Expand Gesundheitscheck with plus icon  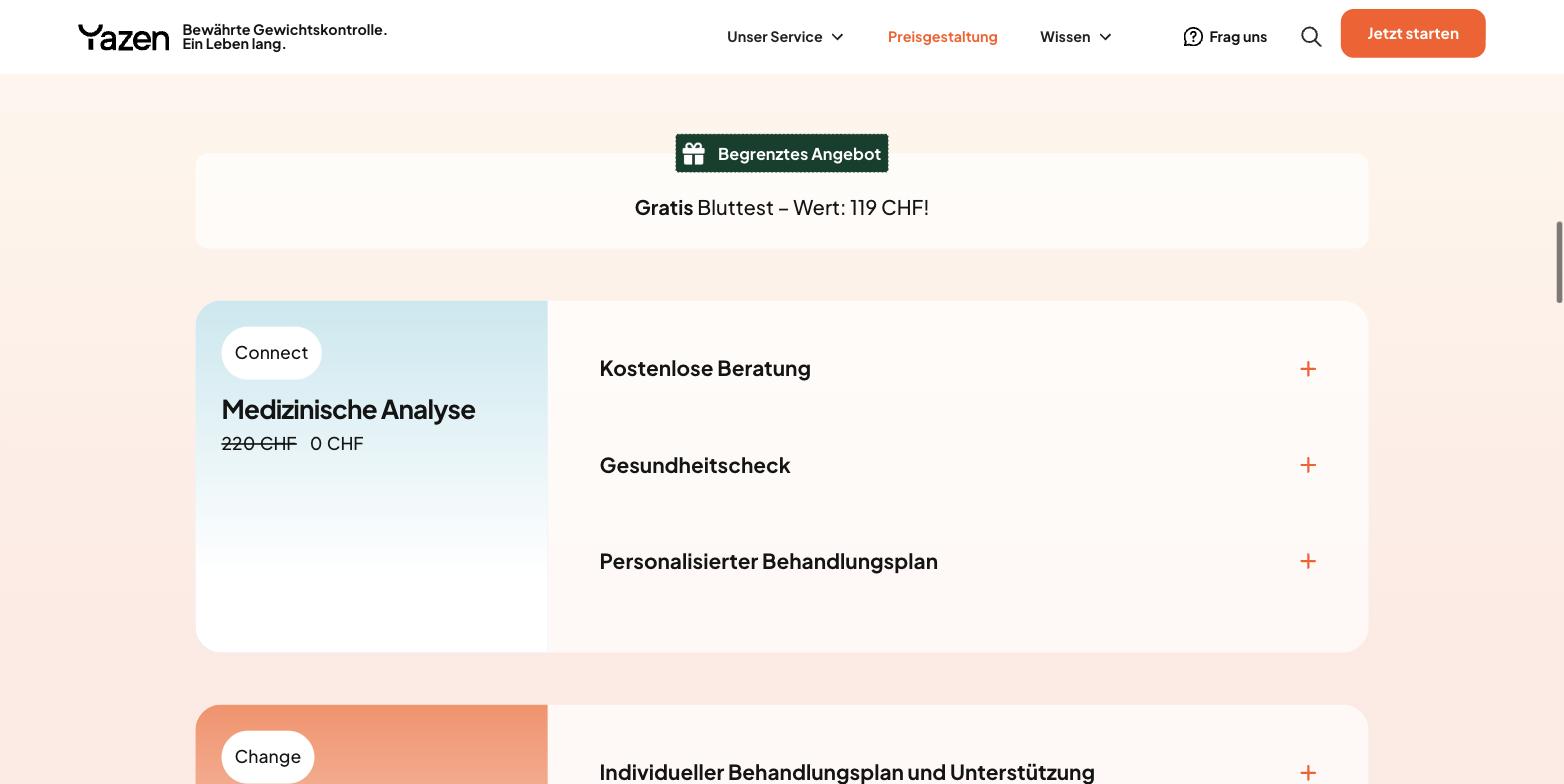point(1308,465)
